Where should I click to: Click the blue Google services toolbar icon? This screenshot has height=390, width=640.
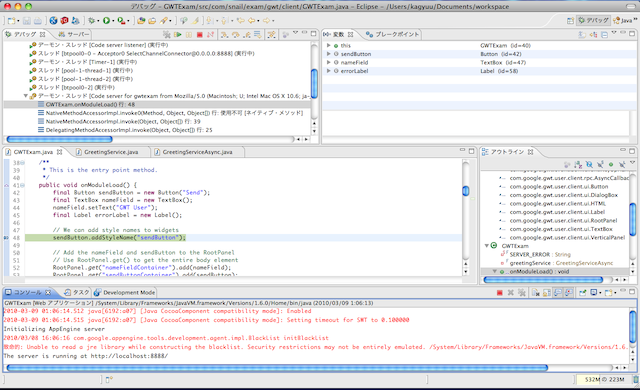coord(53,20)
